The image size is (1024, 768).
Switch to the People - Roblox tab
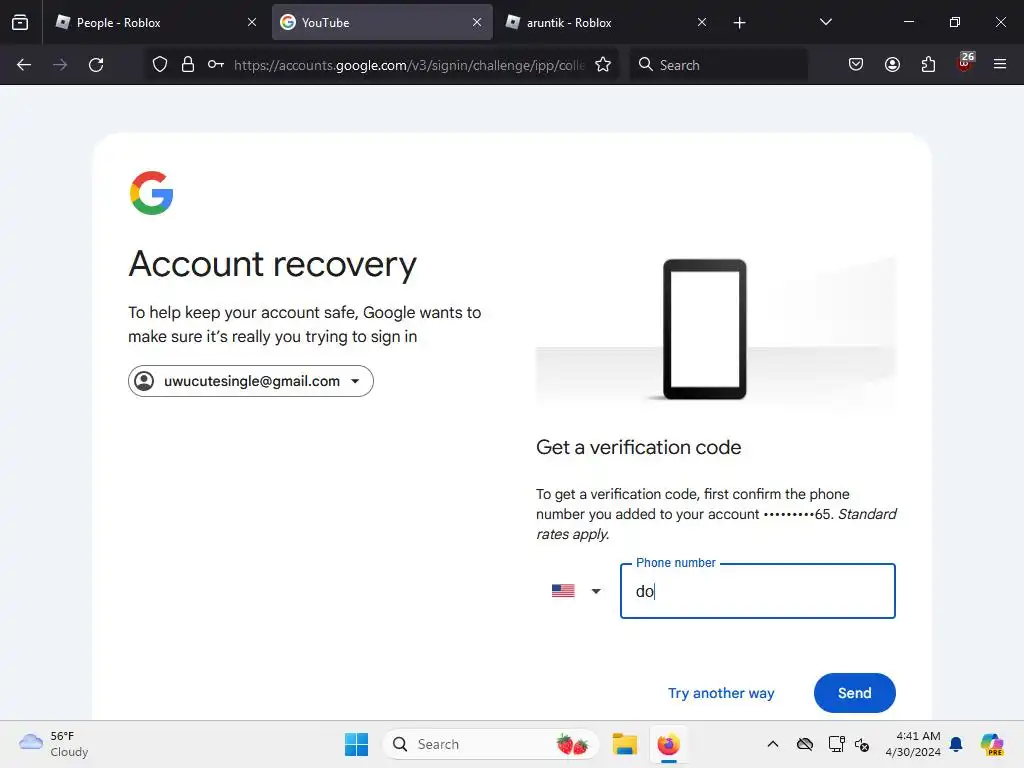[x=155, y=22]
